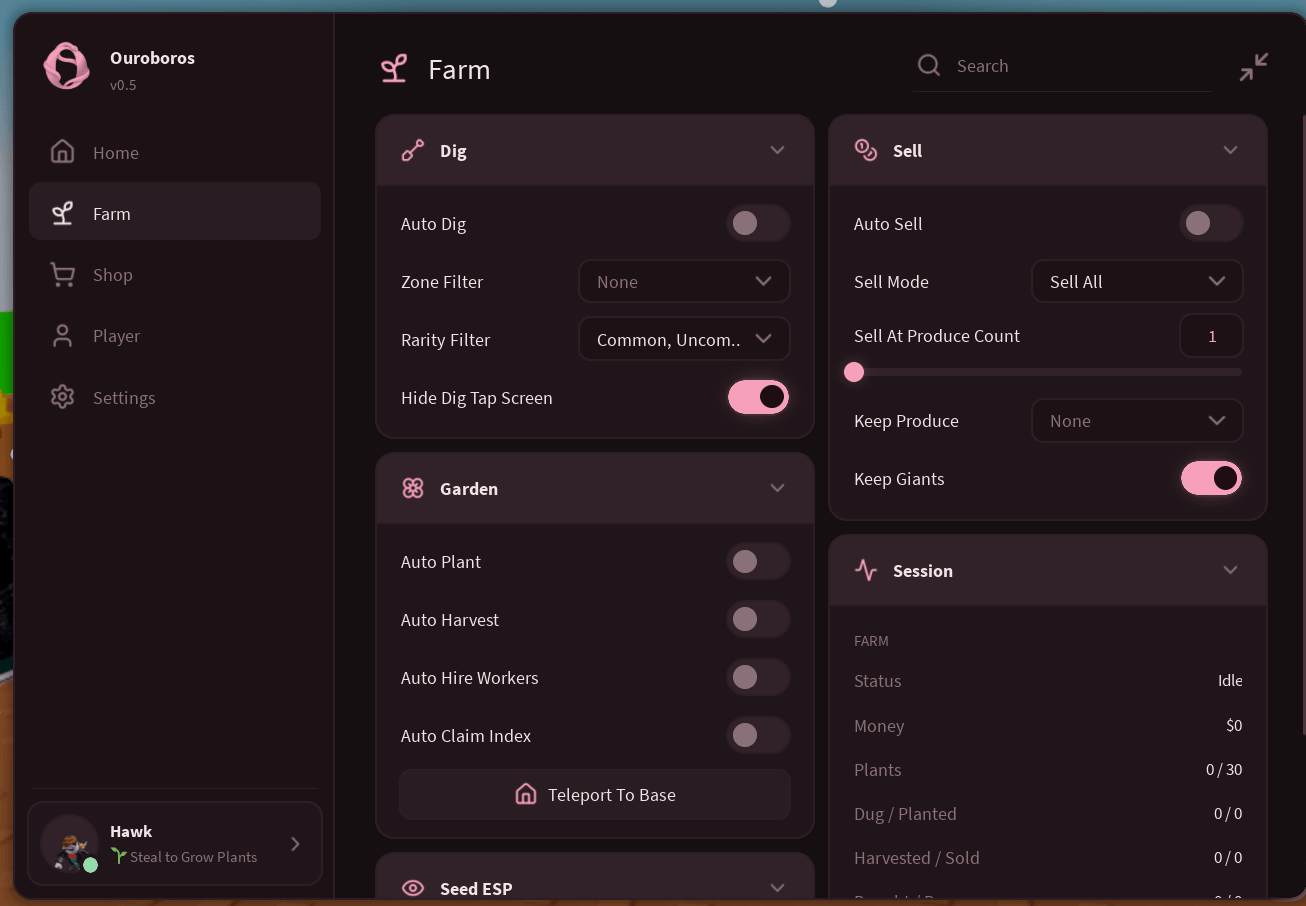
Task: Click Hawk's avatar picture
Action: point(69,843)
